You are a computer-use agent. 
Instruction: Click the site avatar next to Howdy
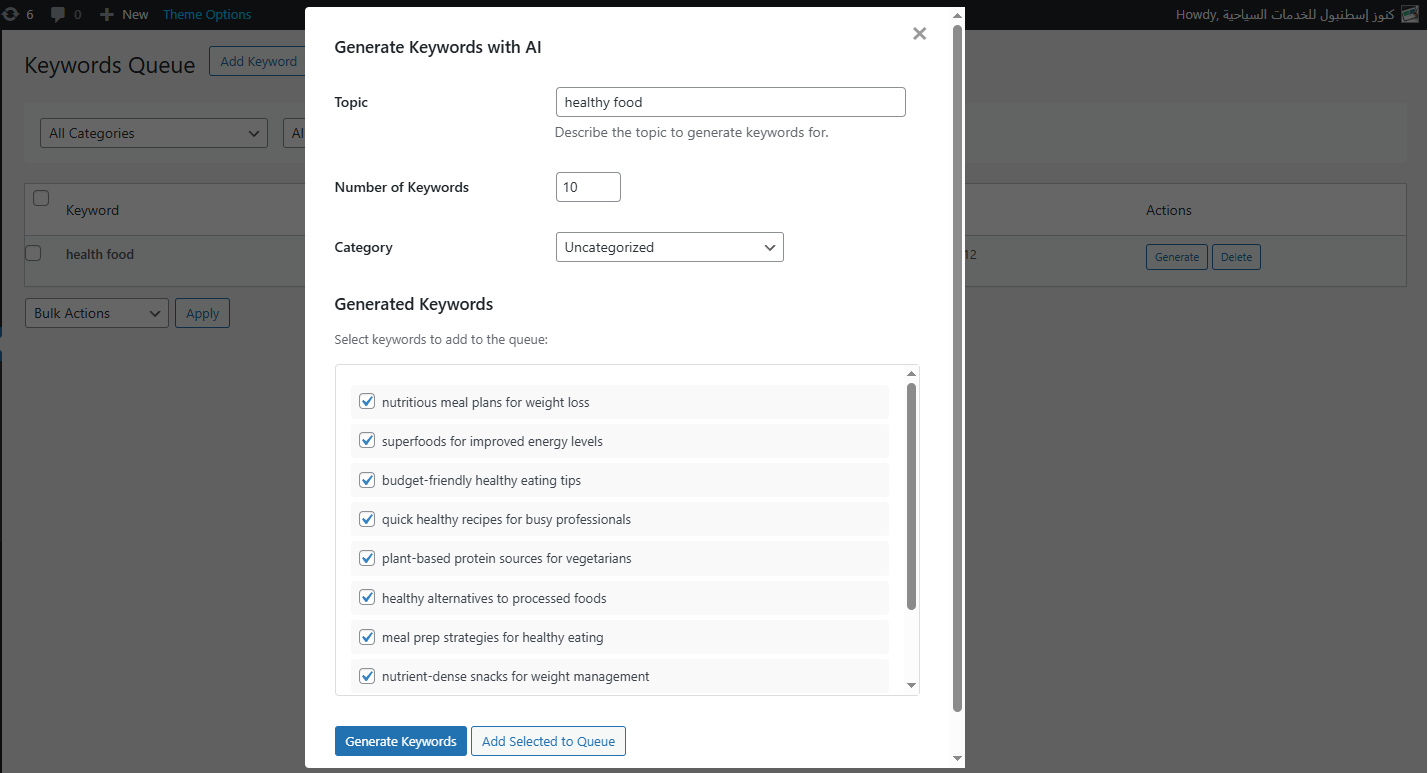coord(1411,14)
